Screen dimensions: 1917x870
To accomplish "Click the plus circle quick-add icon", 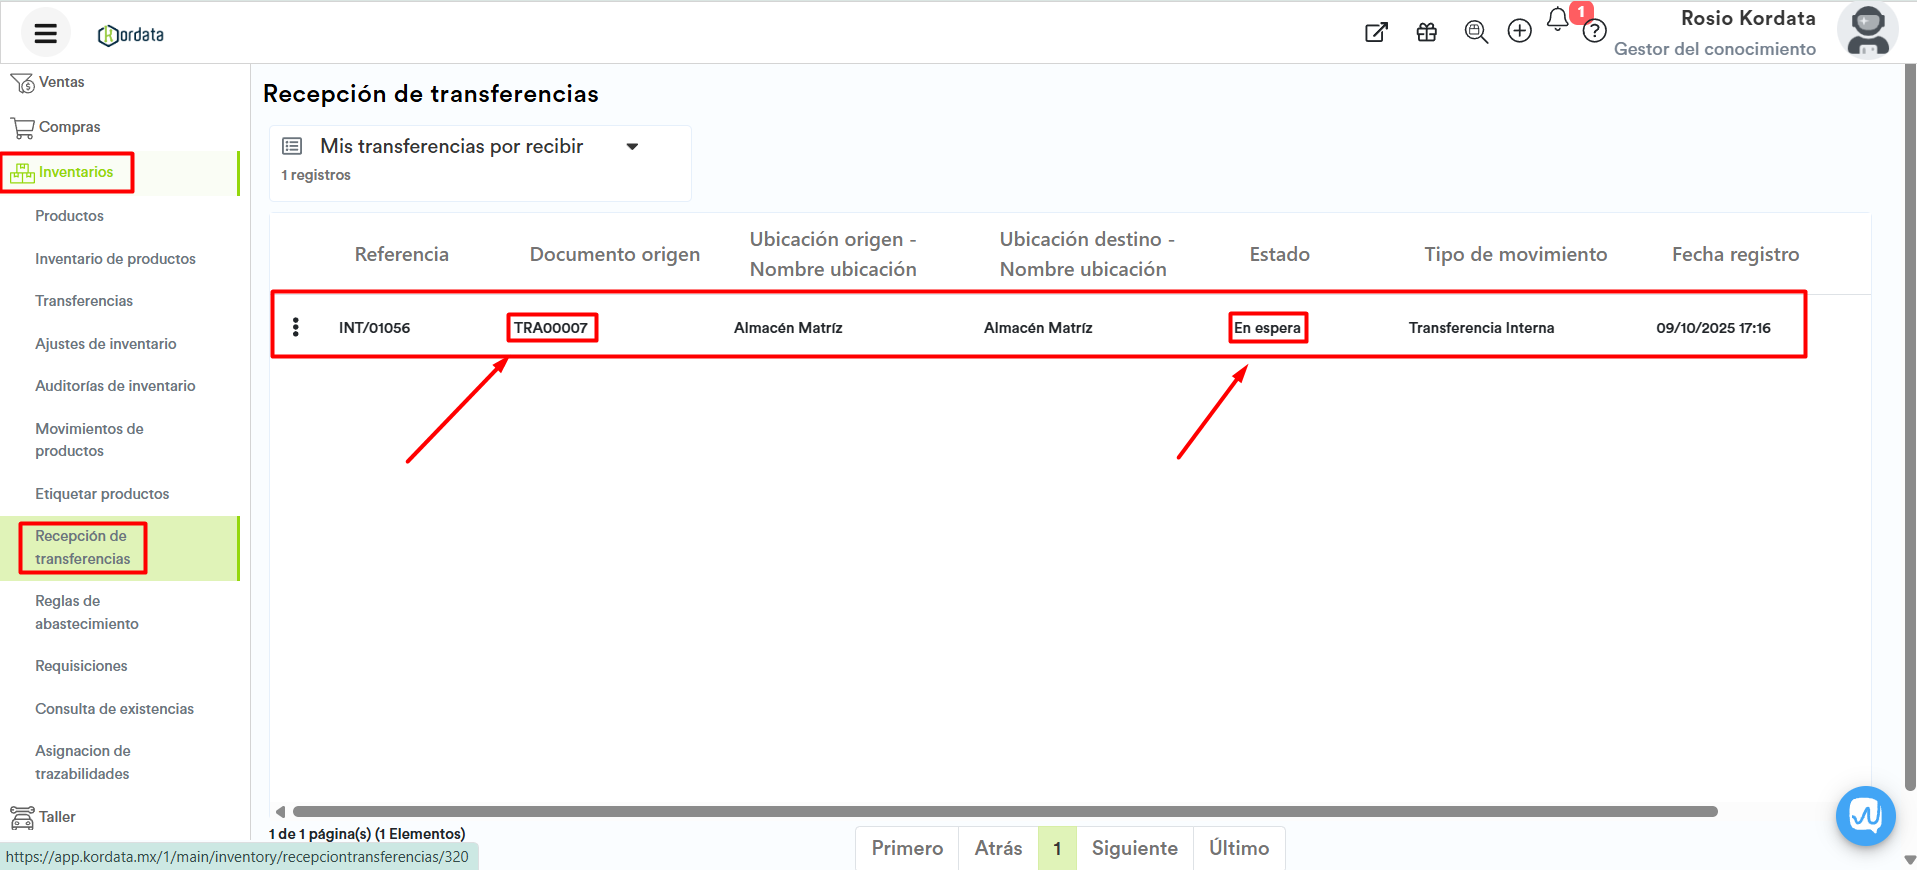I will [x=1519, y=32].
